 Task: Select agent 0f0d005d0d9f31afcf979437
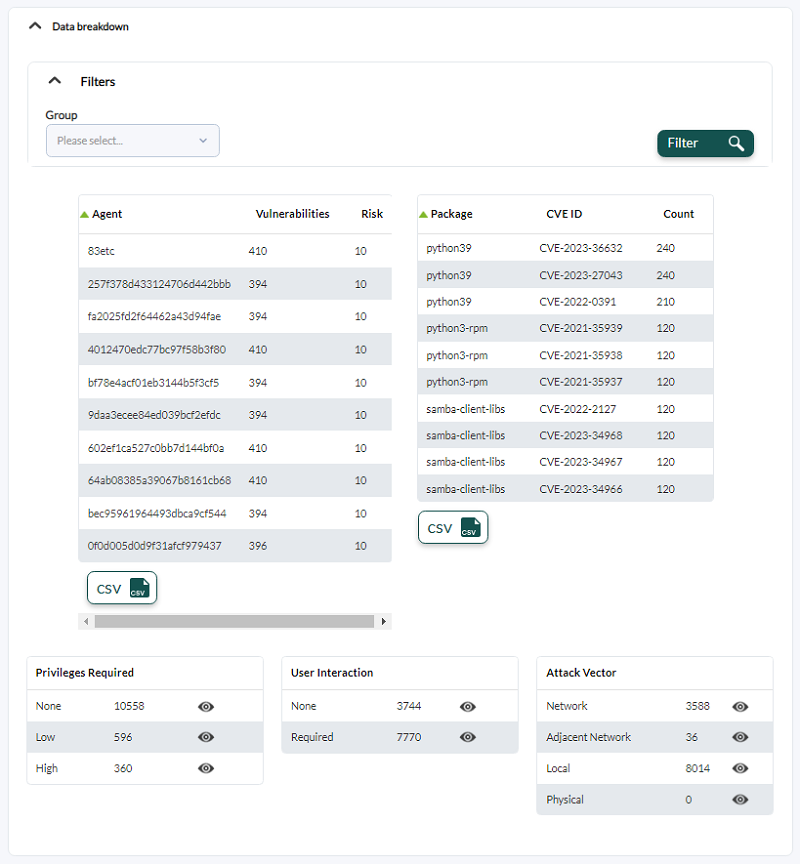point(235,546)
